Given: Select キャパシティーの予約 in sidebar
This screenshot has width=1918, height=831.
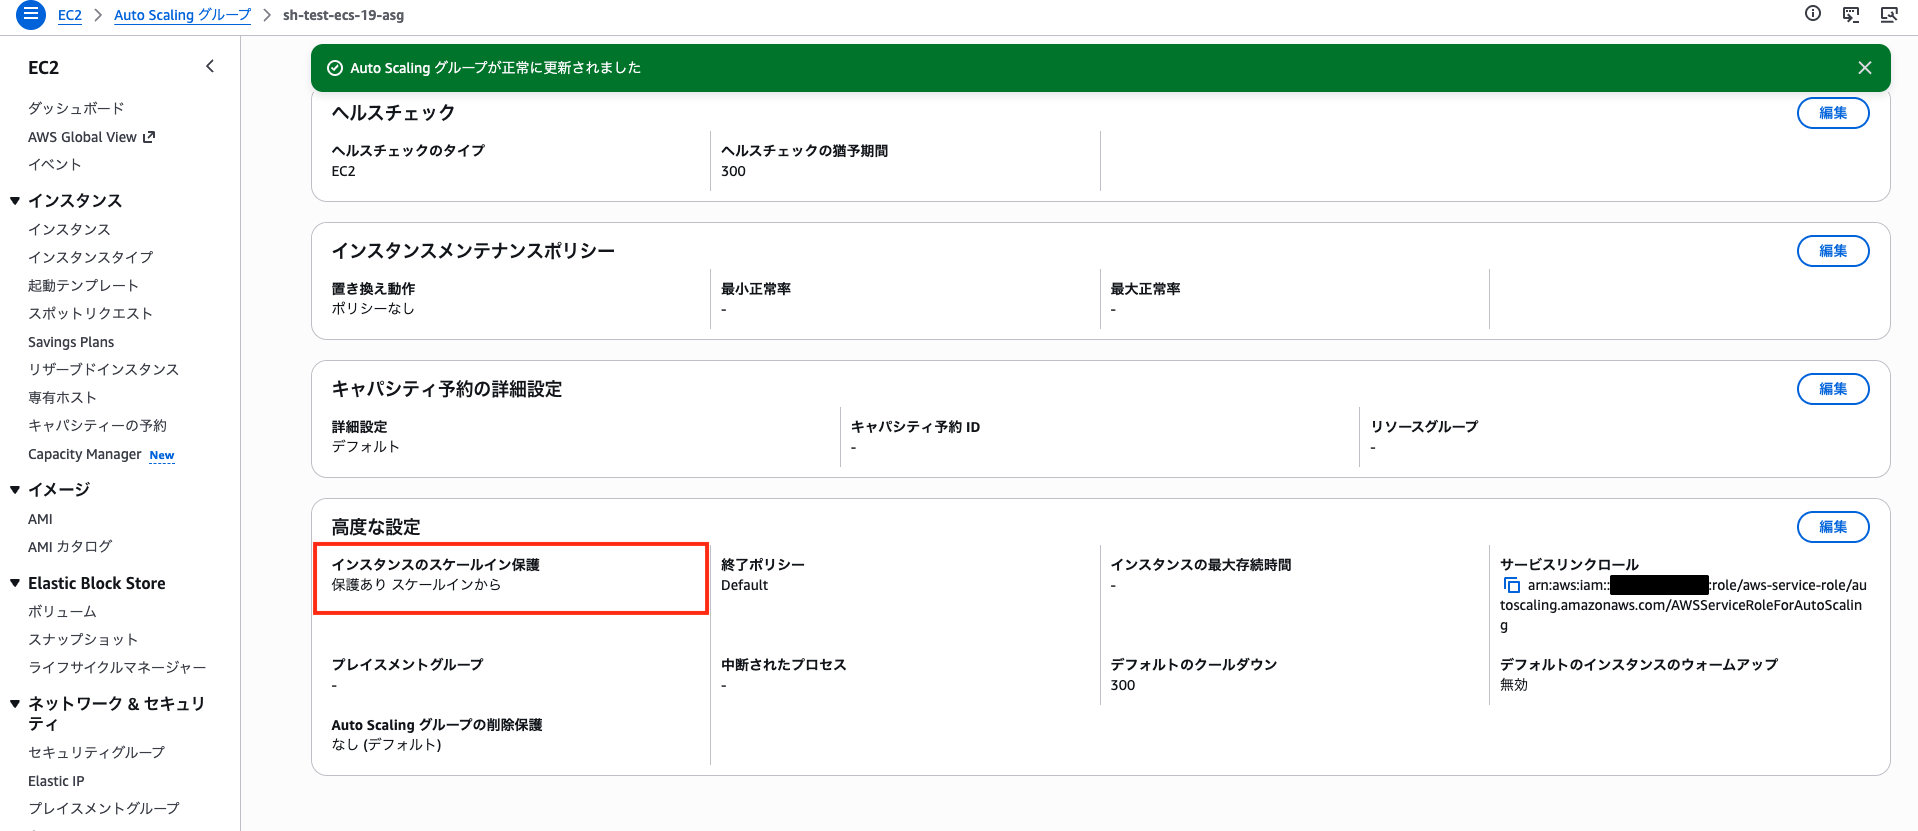Looking at the screenshot, I should point(97,425).
